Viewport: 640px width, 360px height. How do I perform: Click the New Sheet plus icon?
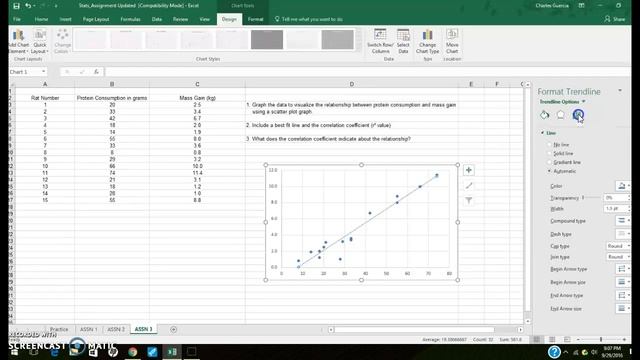(x=173, y=329)
